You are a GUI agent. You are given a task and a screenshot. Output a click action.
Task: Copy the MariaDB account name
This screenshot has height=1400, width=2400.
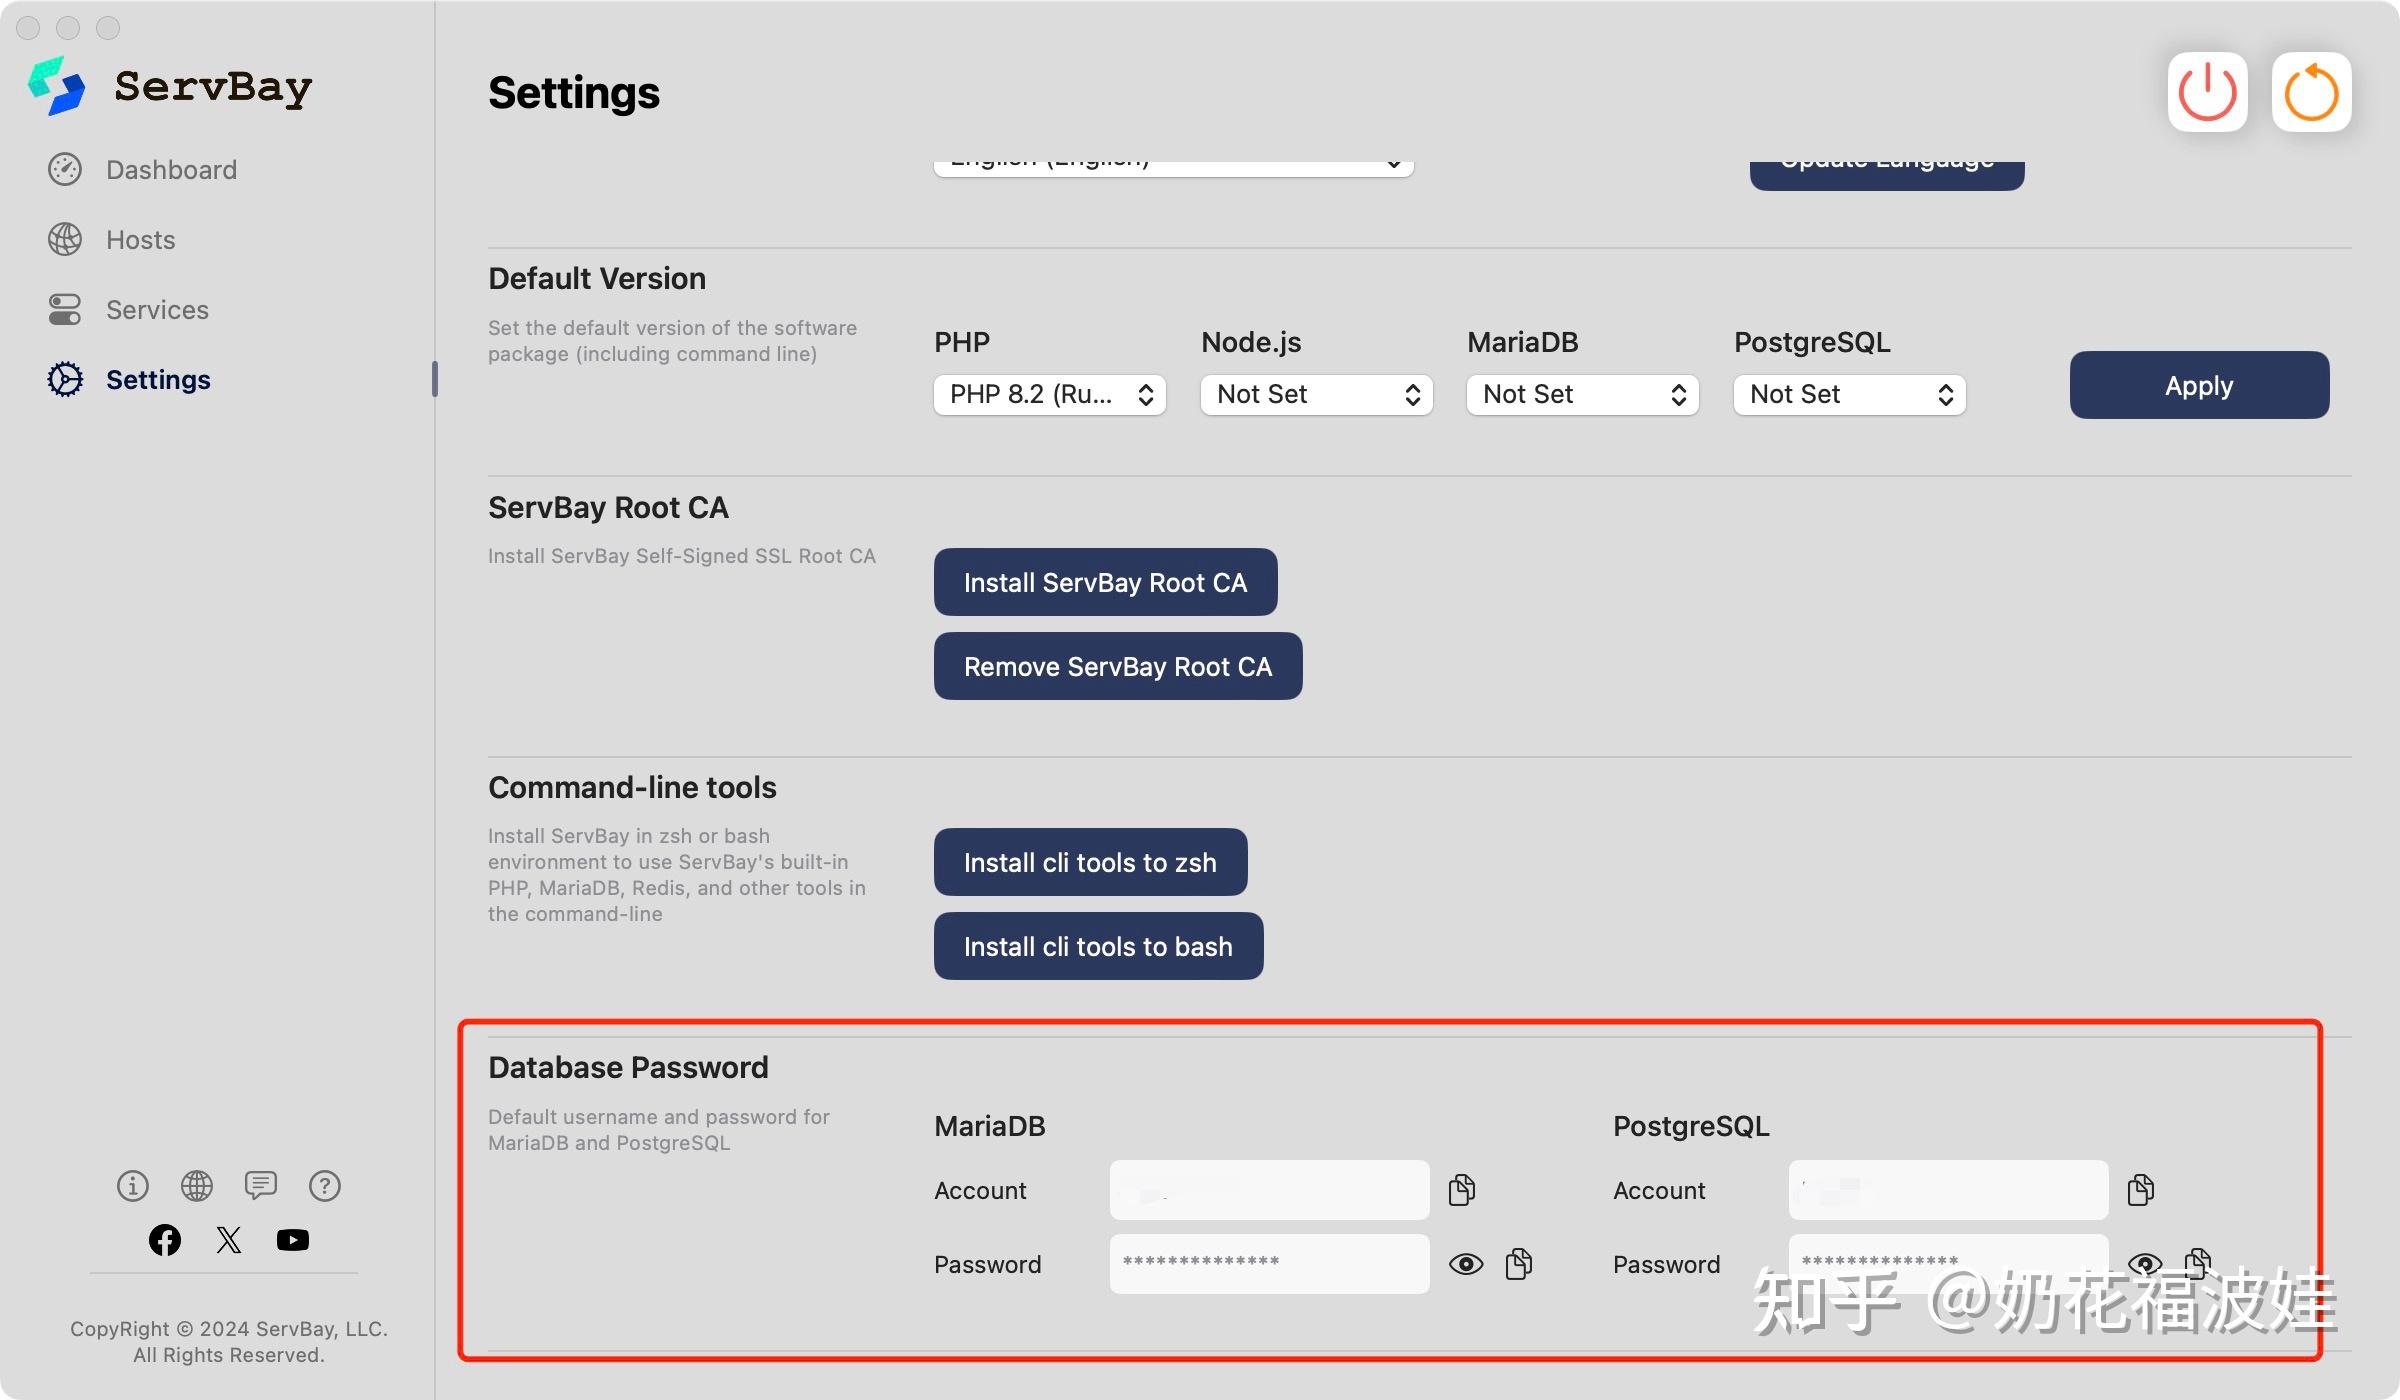pyautogui.click(x=1461, y=1189)
